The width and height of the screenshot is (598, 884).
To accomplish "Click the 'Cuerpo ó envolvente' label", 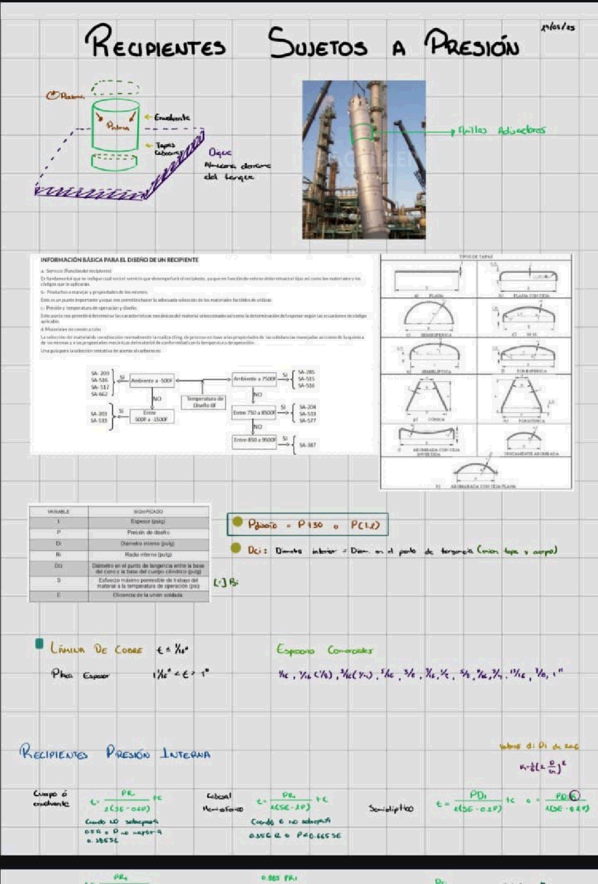I will click(x=51, y=799).
